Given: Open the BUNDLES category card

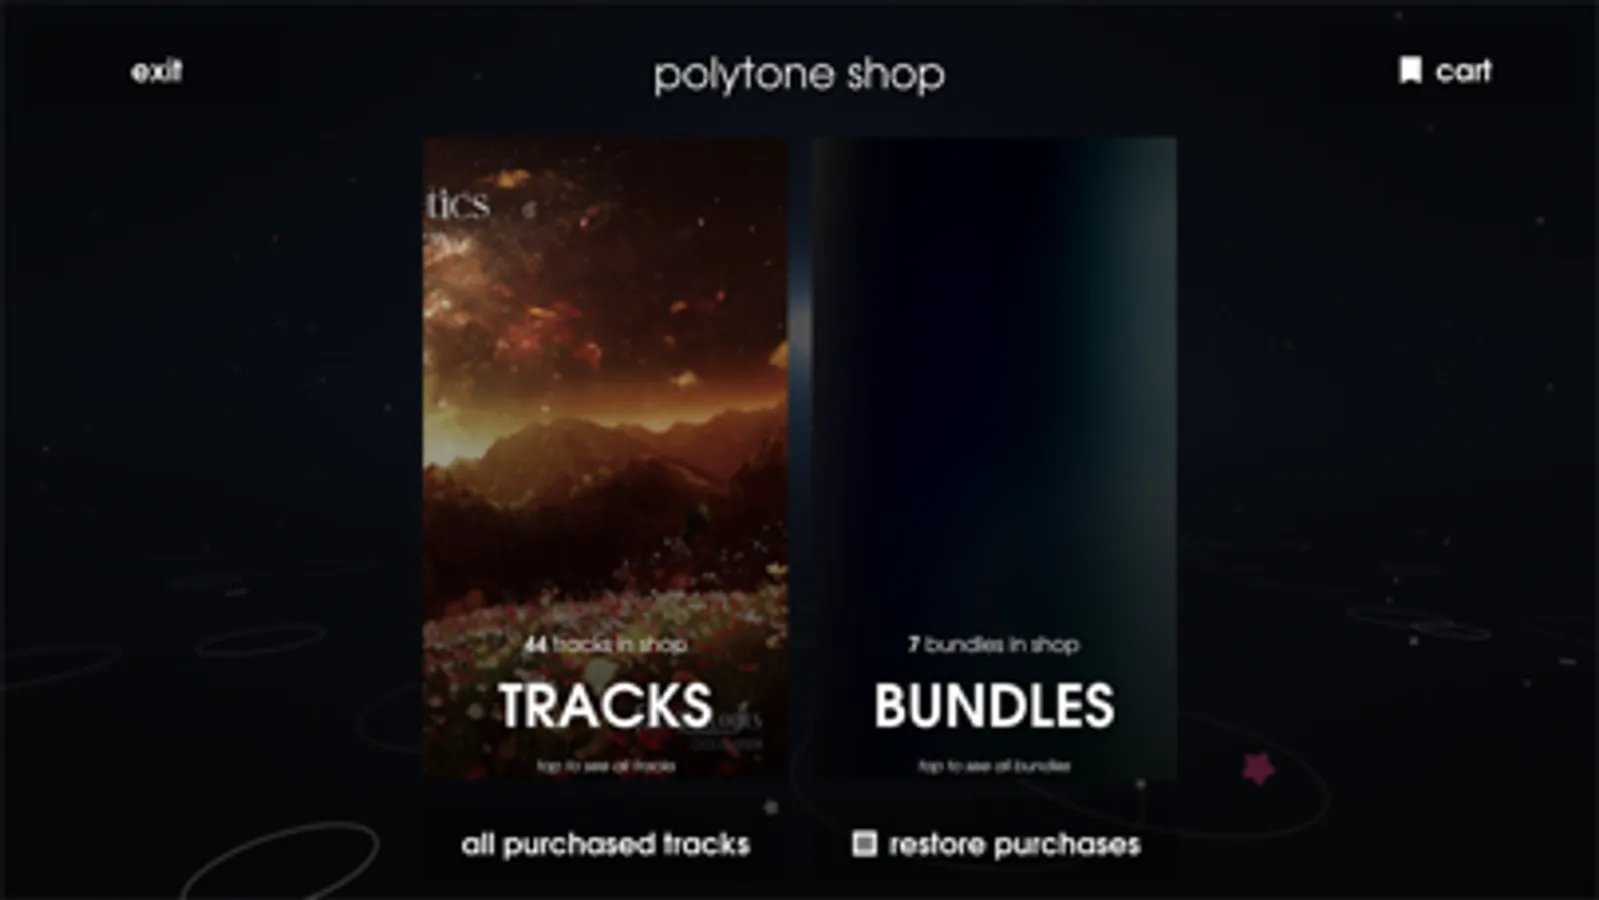Looking at the screenshot, I should coord(994,458).
